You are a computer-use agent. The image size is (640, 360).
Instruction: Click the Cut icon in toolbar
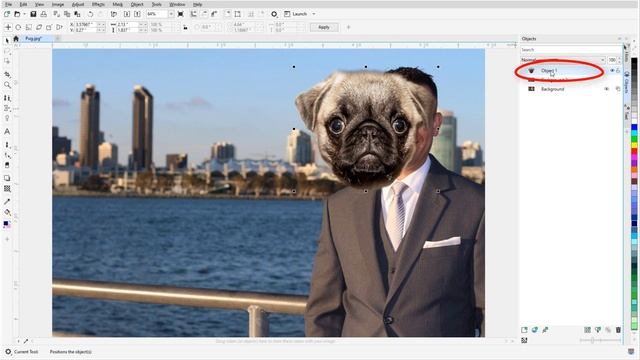tap(56, 14)
